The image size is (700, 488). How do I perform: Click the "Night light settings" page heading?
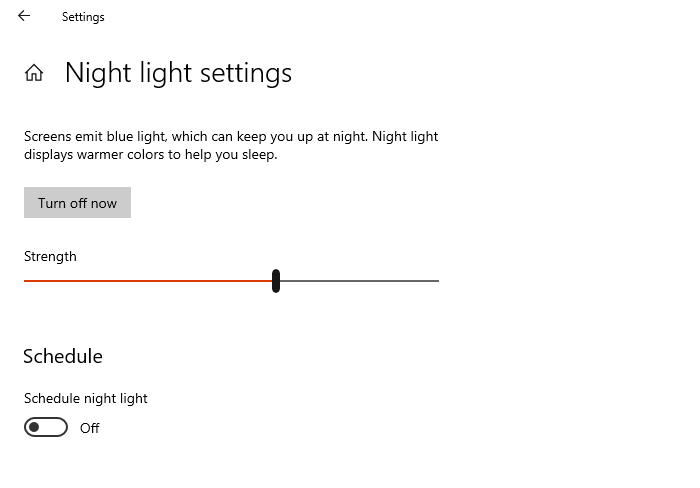pyautogui.click(x=178, y=73)
